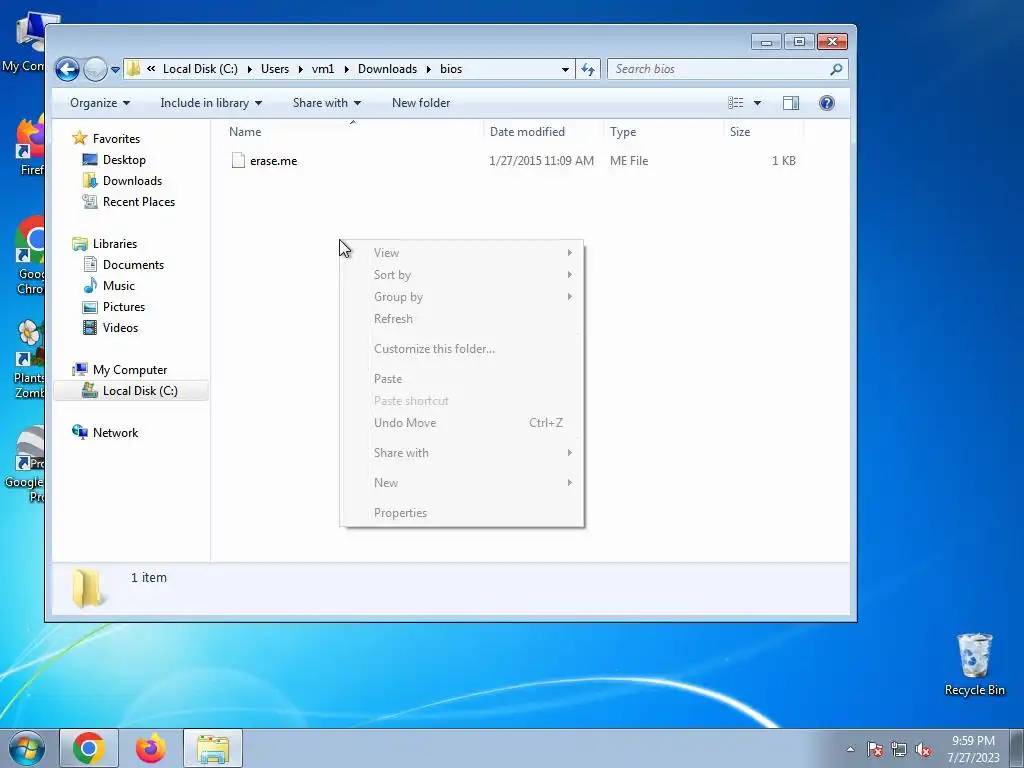
Task: Click the folder icon in address bar
Action: pyautogui.click(x=133, y=69)
